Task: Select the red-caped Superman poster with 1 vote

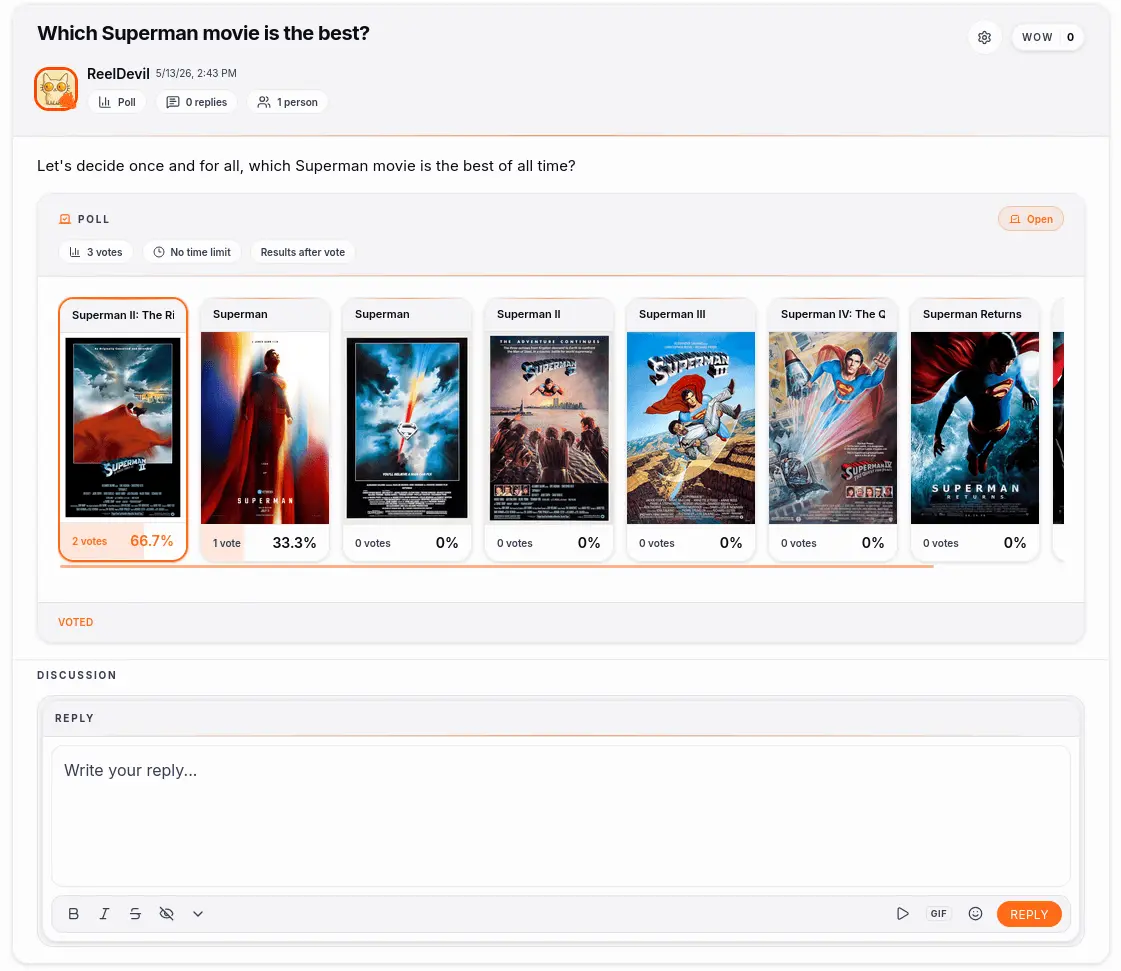Action: [x=265, y=428]
